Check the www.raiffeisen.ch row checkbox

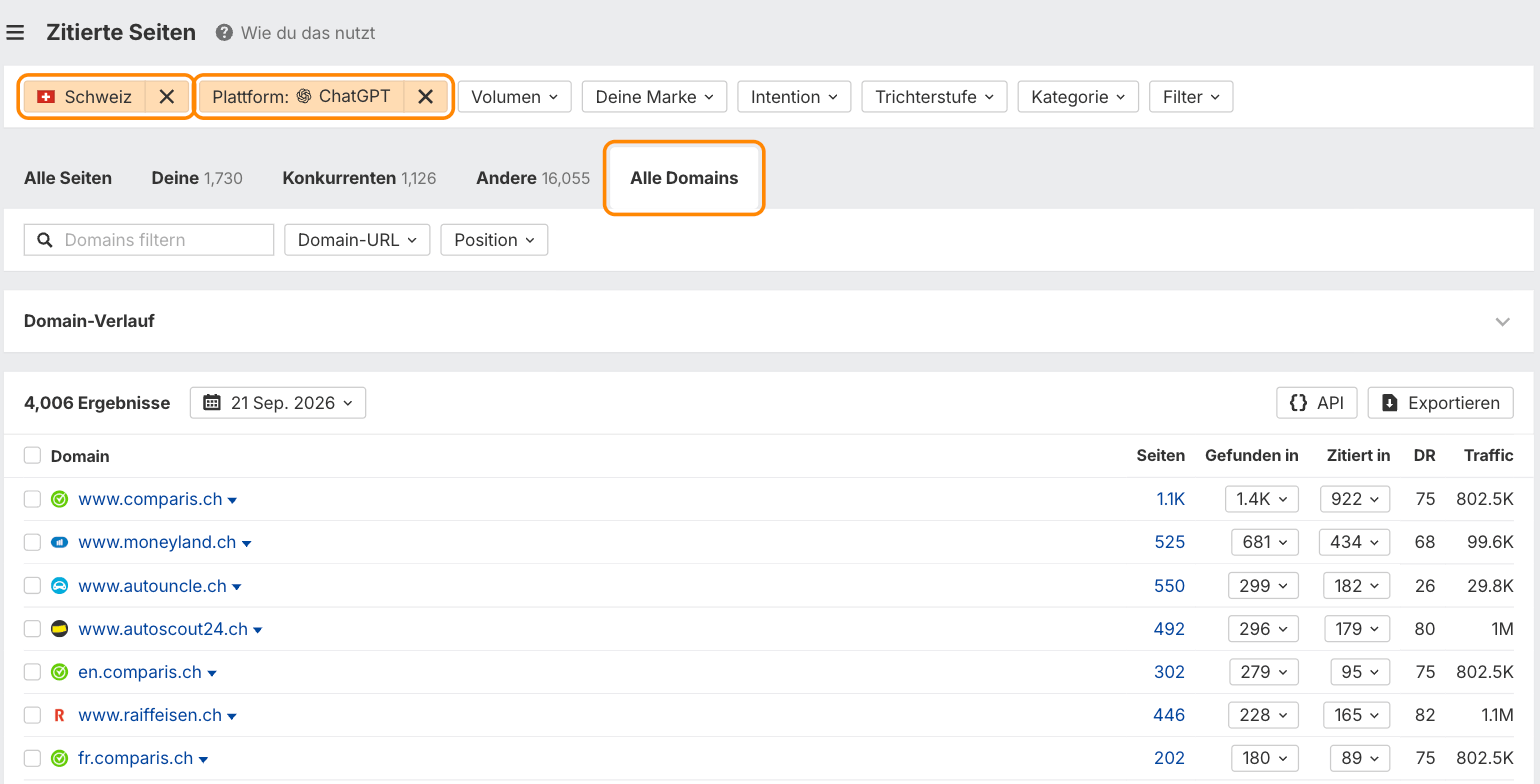[x=32, y=715]
